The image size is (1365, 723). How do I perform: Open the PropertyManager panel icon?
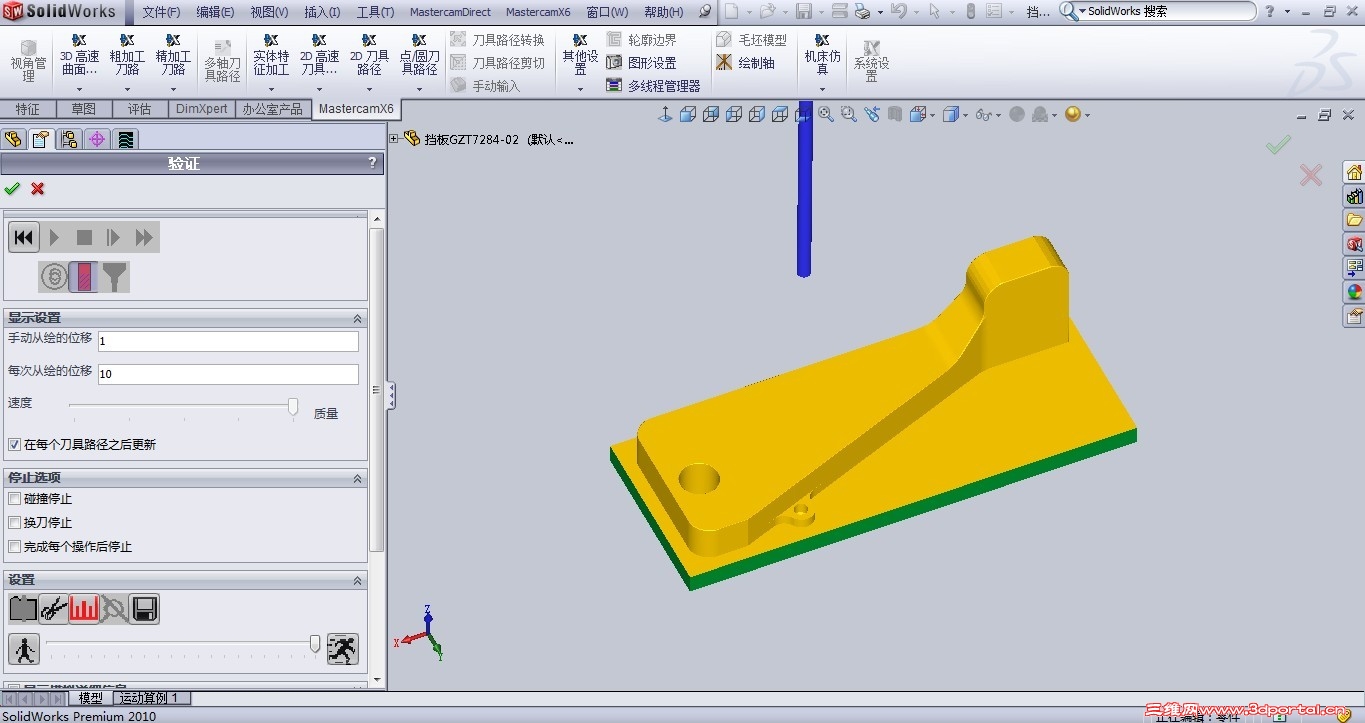[41, 139]
